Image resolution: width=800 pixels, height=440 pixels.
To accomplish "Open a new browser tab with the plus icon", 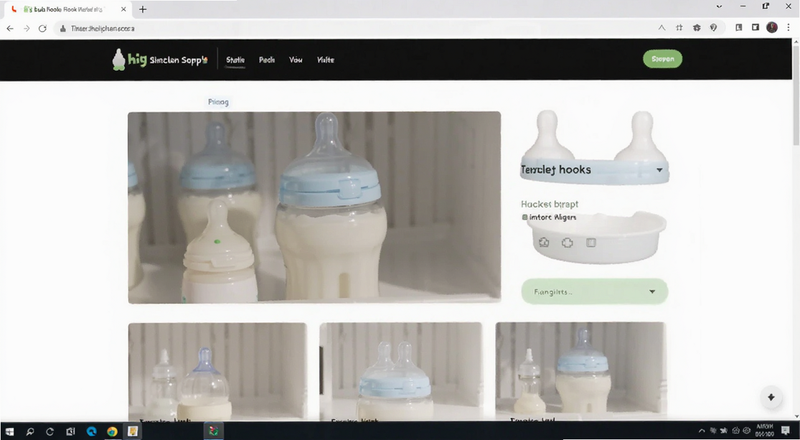I will pos(143,9).
